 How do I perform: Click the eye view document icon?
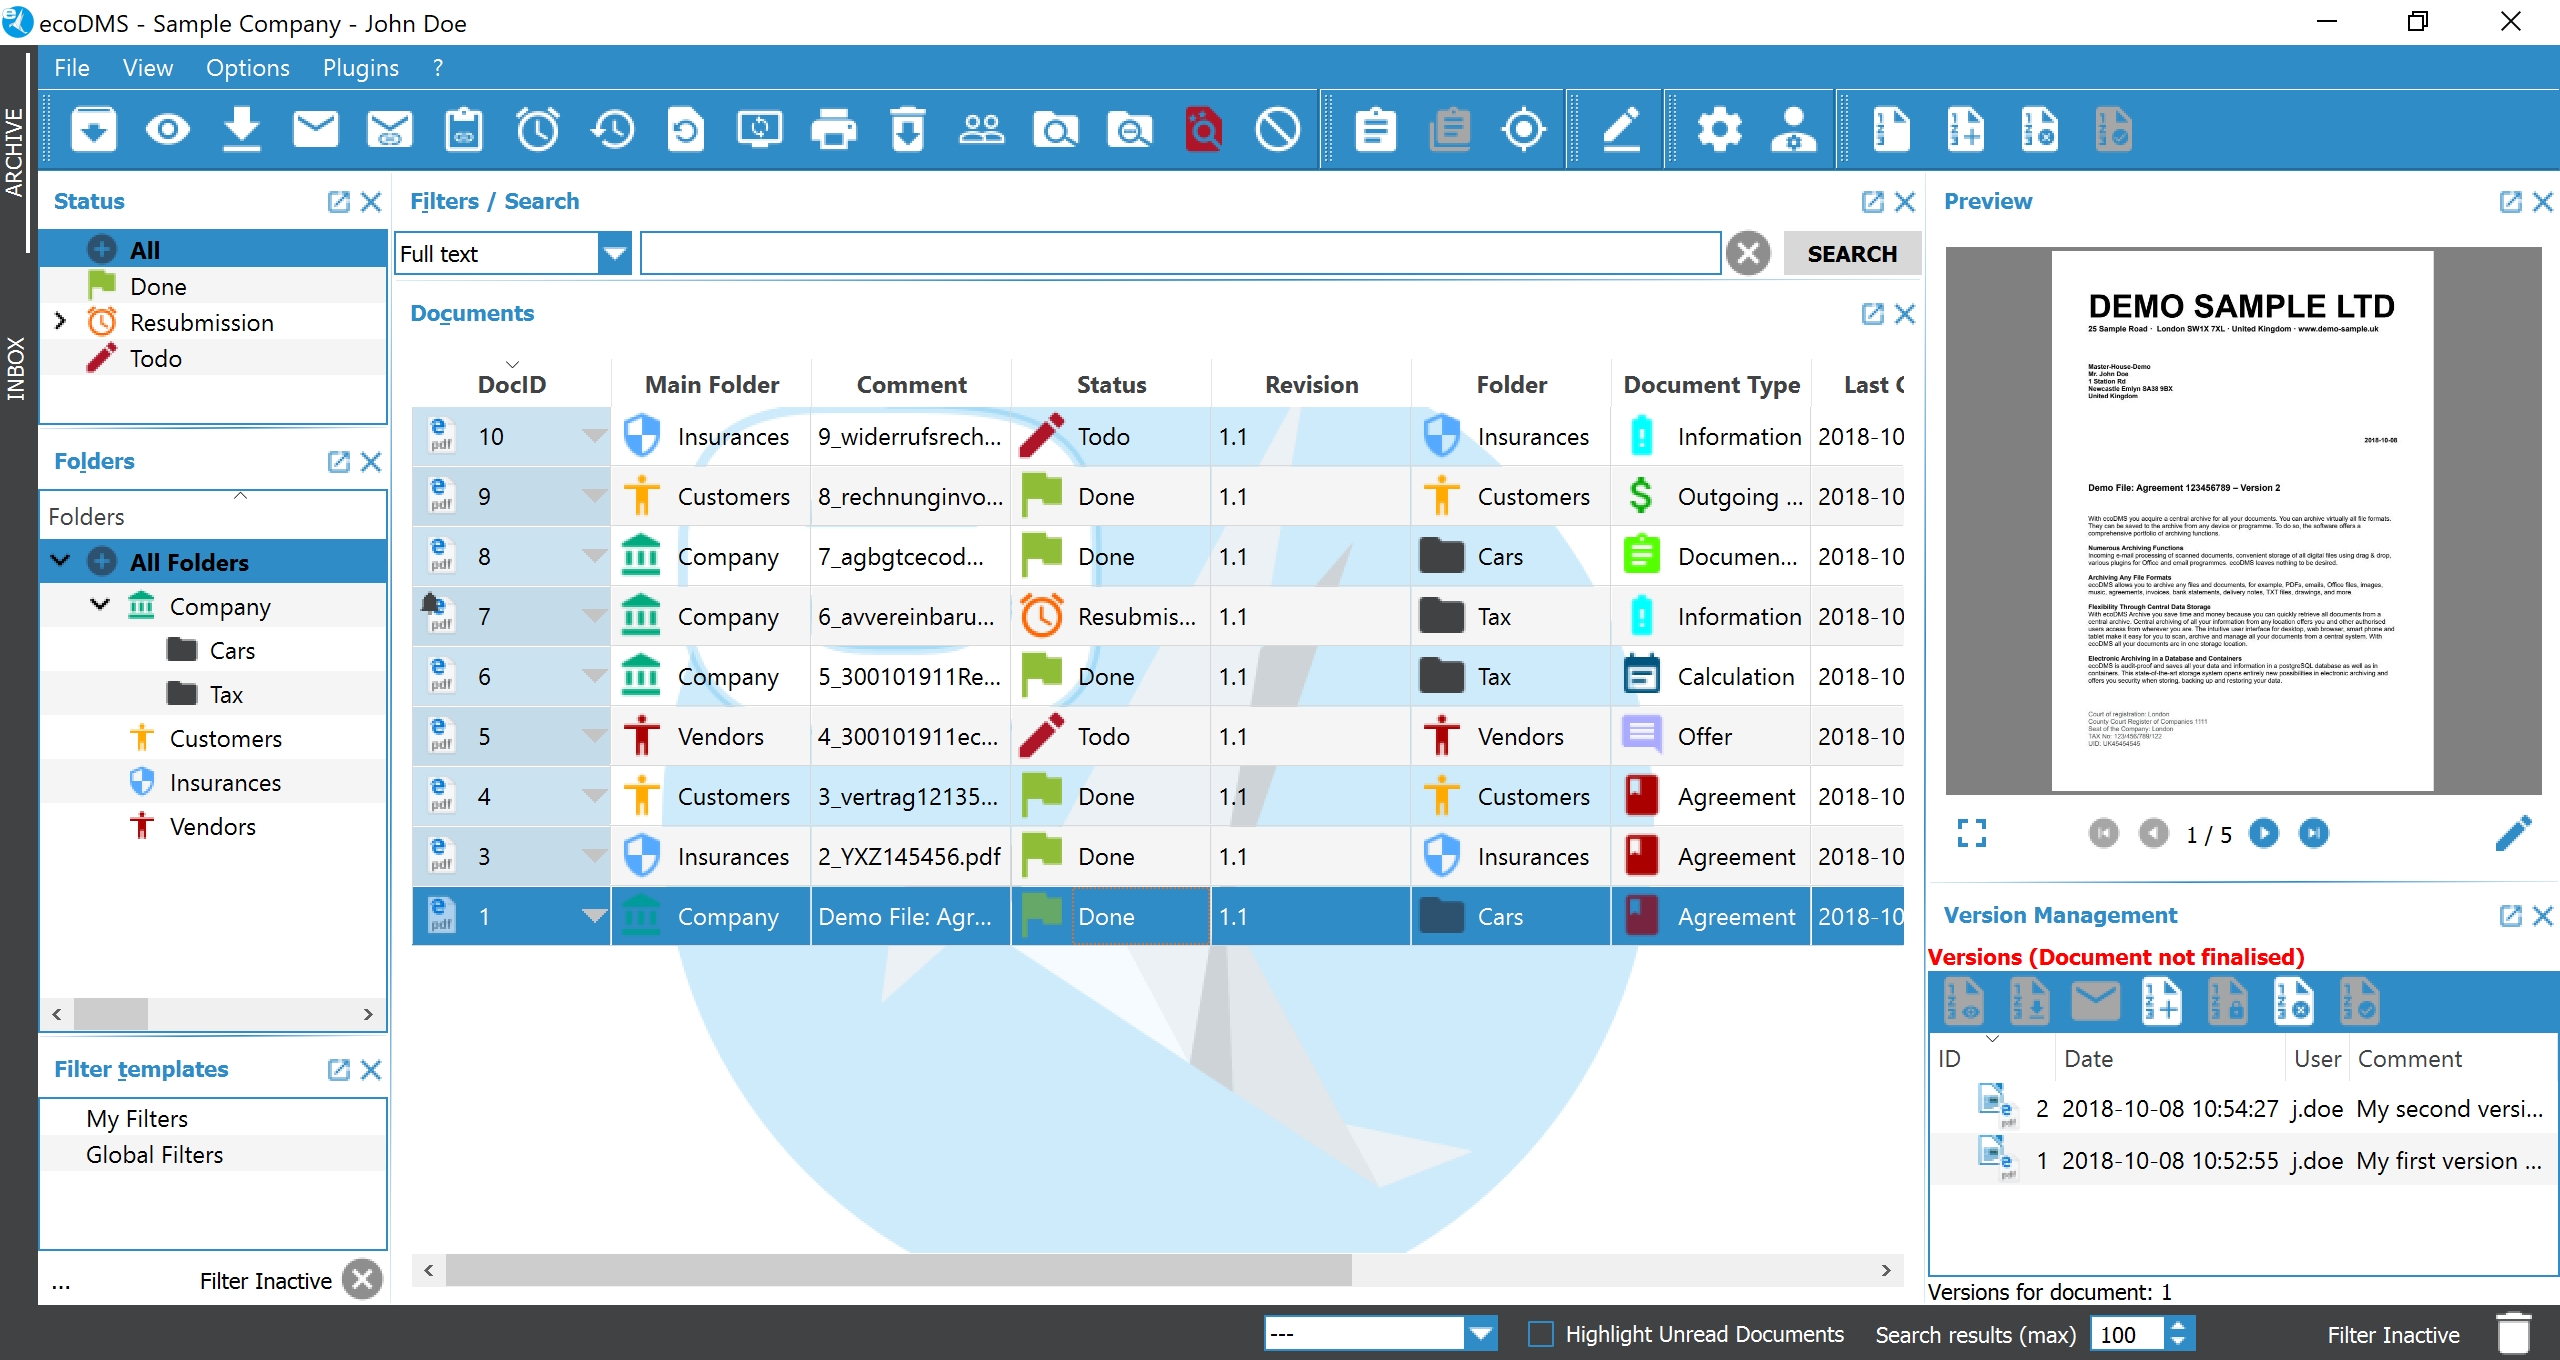(168, 130)
